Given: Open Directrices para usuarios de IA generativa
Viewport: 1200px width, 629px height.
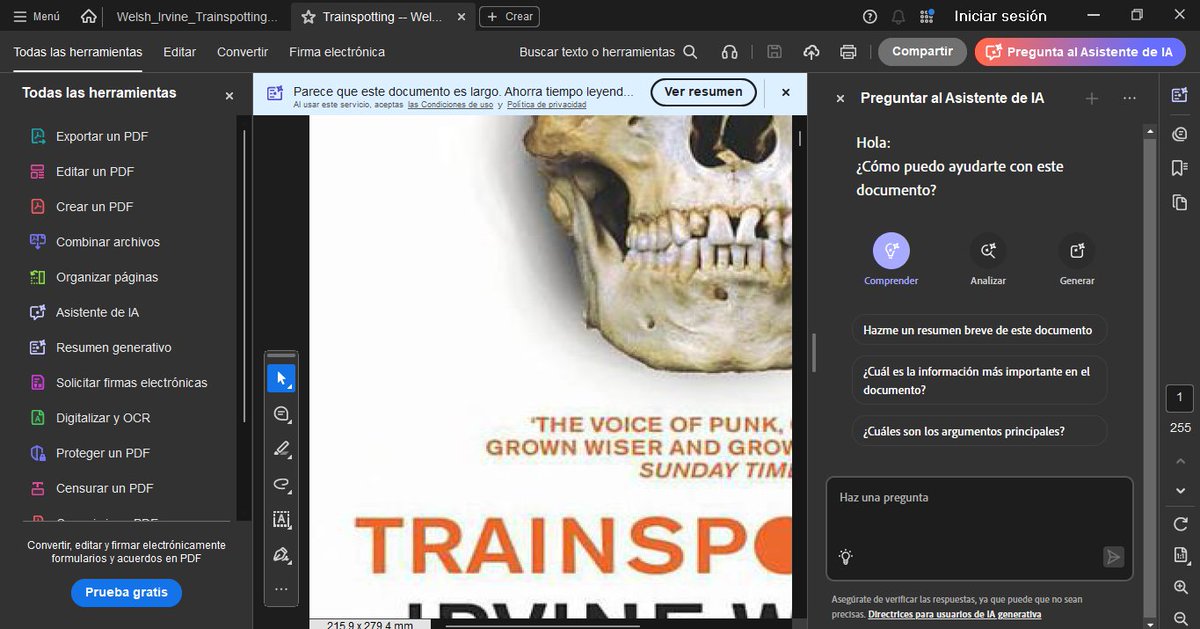Looking at the screenshot, I should tap(954, 614).
